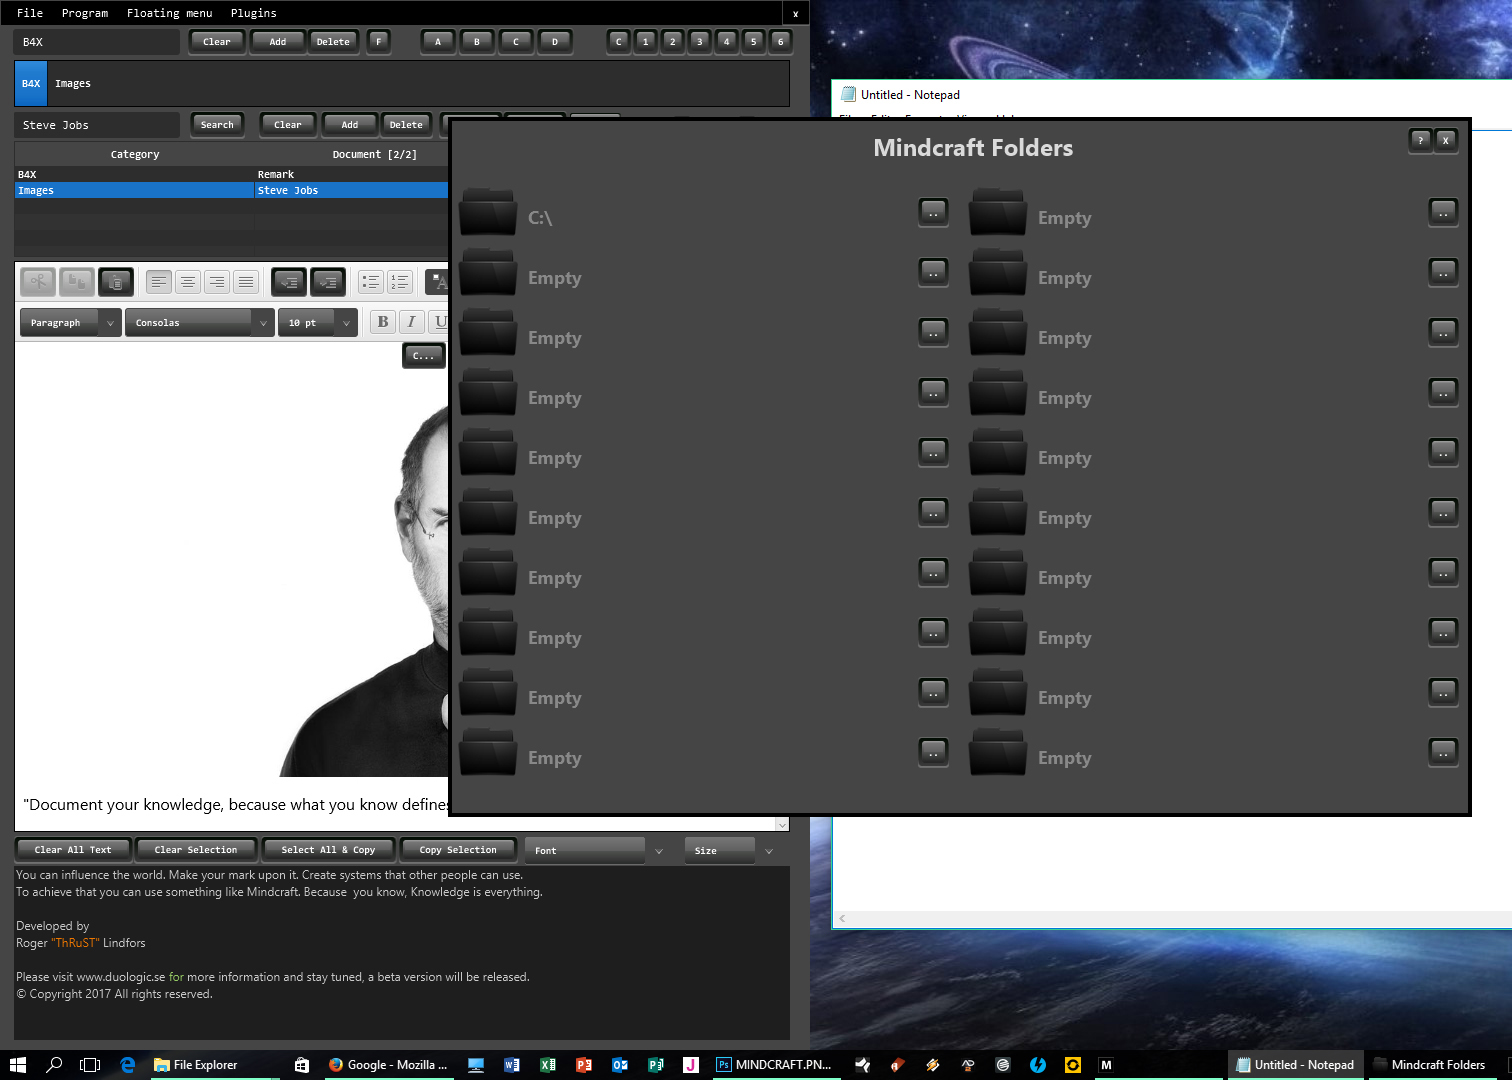Click the C... button above the image
This screenshot has height=1080, width=1512.
424,356
